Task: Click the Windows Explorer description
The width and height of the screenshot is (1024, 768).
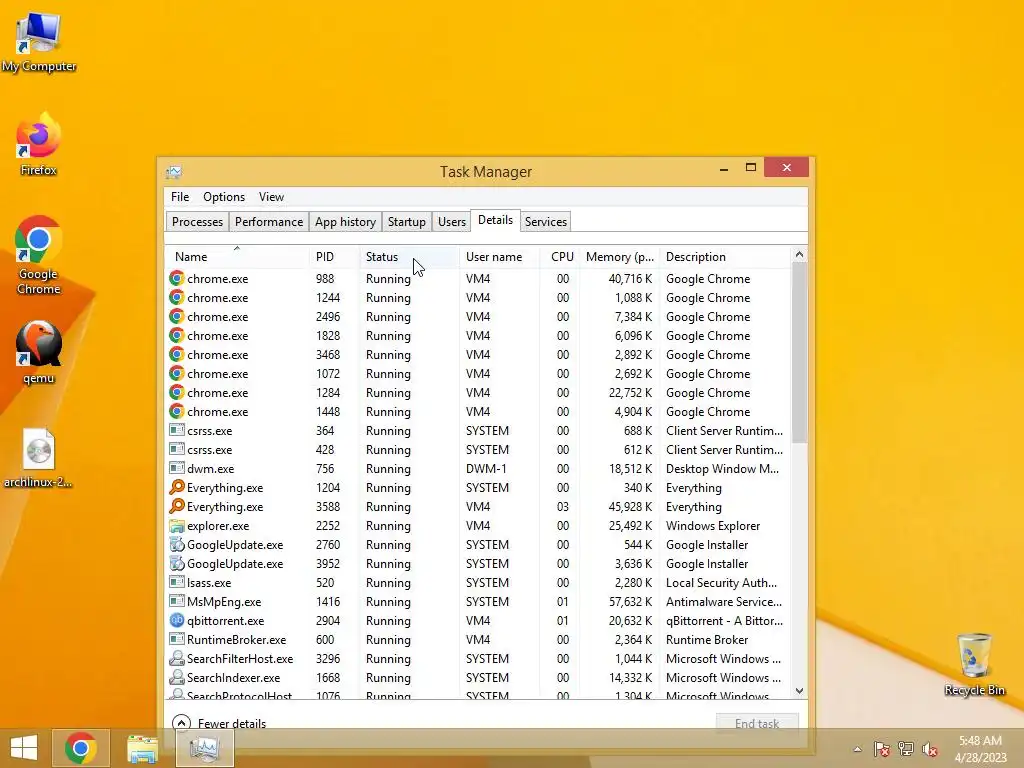Action: 712,525
